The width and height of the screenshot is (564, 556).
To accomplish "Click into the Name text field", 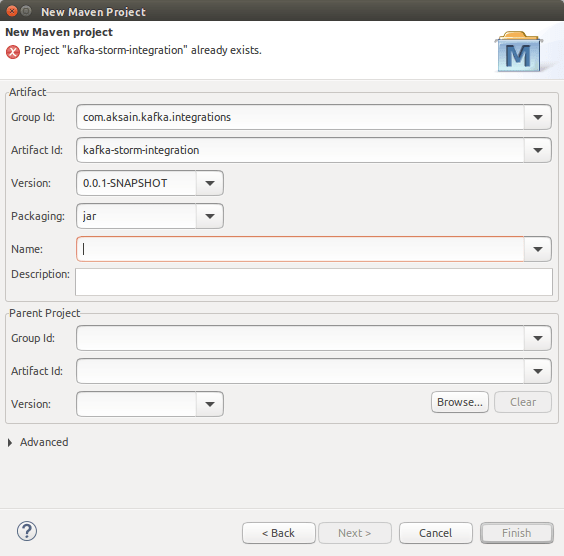I will click(300, 249).
